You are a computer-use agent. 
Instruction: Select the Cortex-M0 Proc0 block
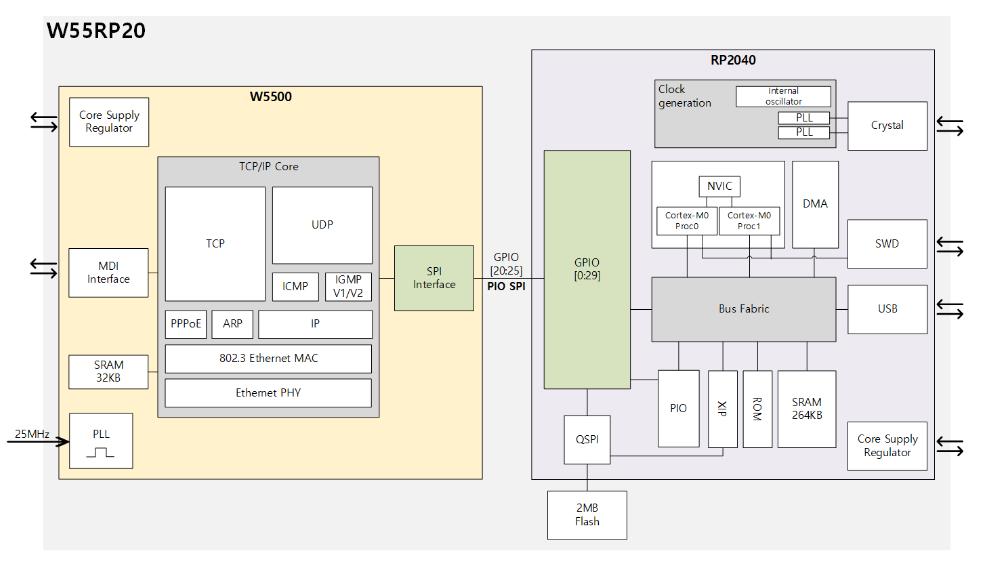point(686,221)
